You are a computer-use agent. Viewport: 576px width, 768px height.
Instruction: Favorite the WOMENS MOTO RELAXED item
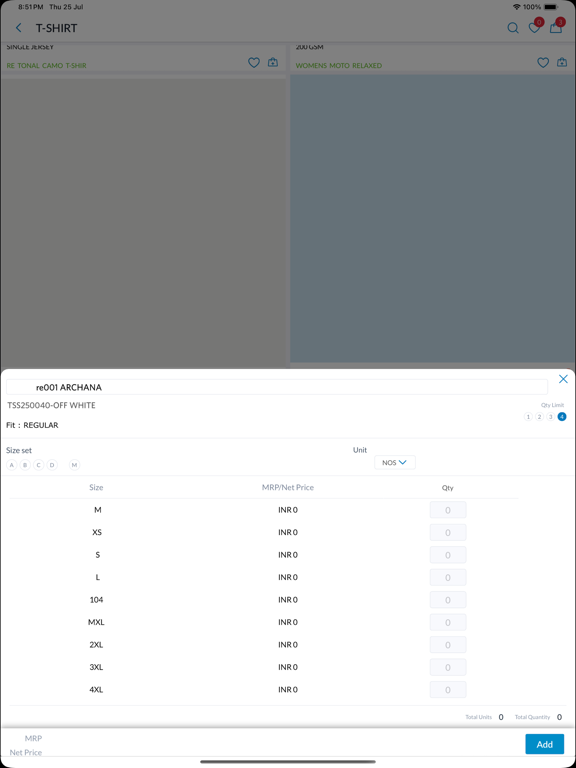[x=543, y=63]
